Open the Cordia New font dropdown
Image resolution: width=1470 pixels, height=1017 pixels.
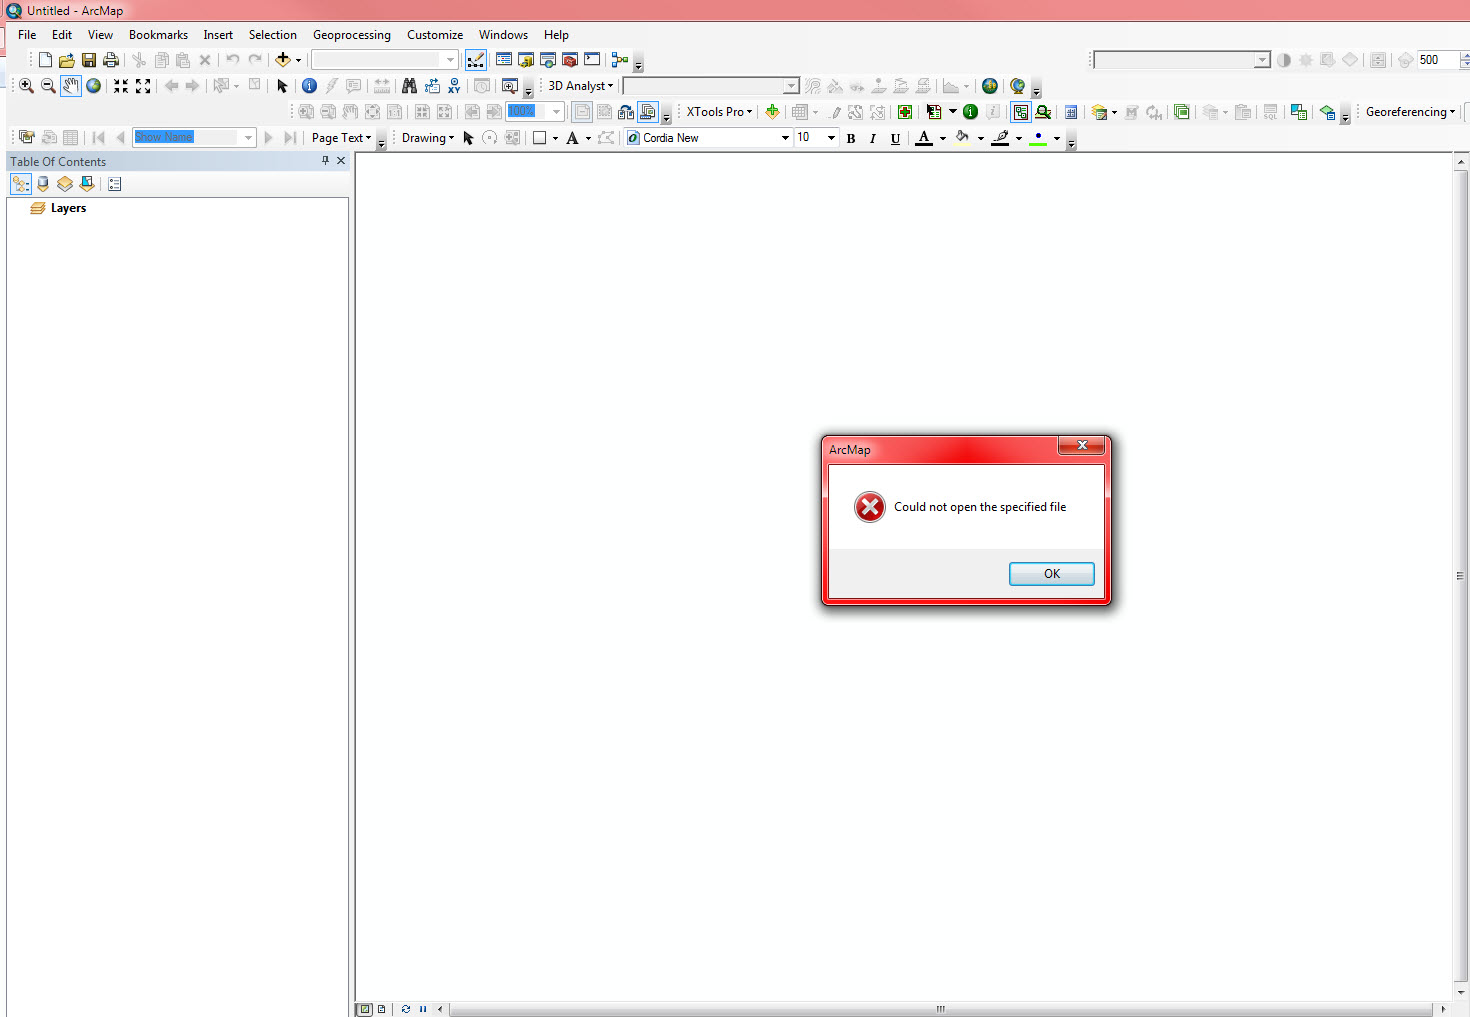tap(785, 138)
